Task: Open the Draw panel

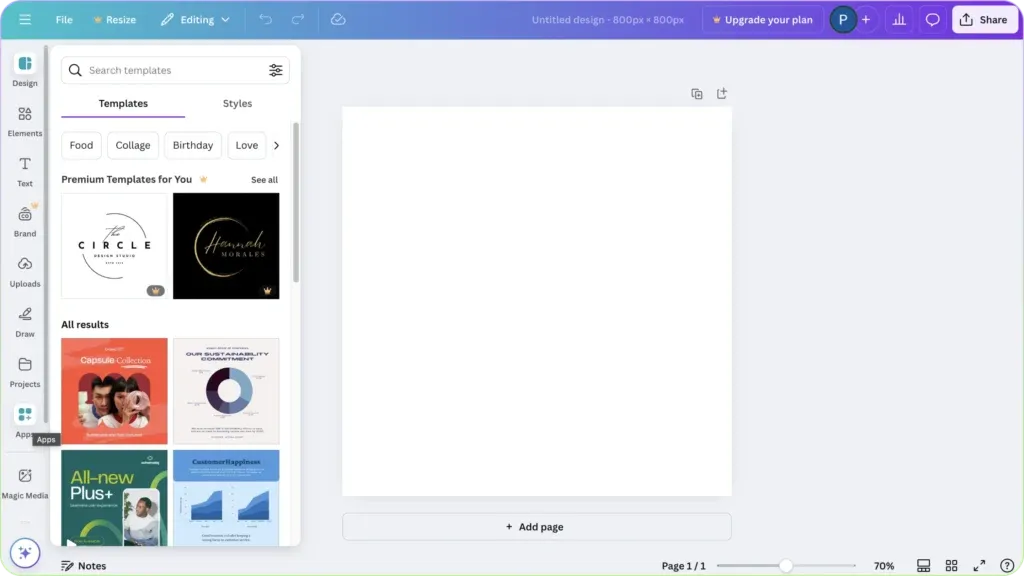Action: click(24, 322)
